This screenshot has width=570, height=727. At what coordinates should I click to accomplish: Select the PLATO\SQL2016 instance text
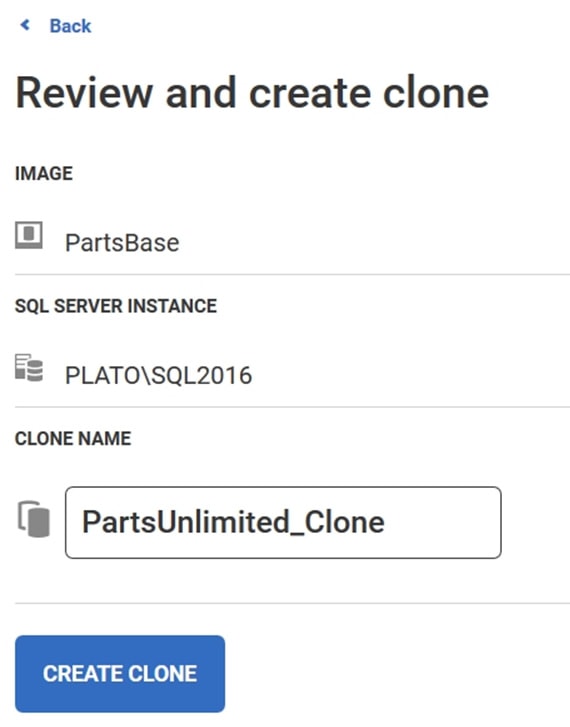[x=158, y=375]
